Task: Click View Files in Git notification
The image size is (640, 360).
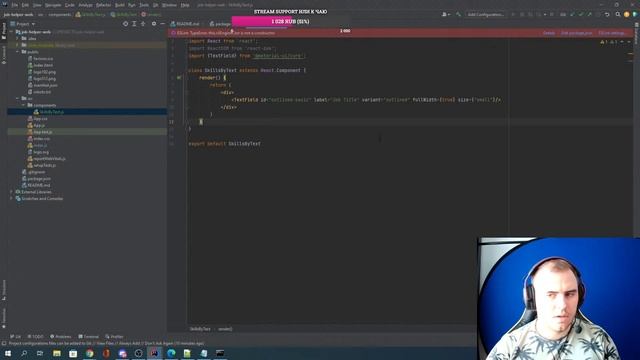Action: tap(105, 344)
